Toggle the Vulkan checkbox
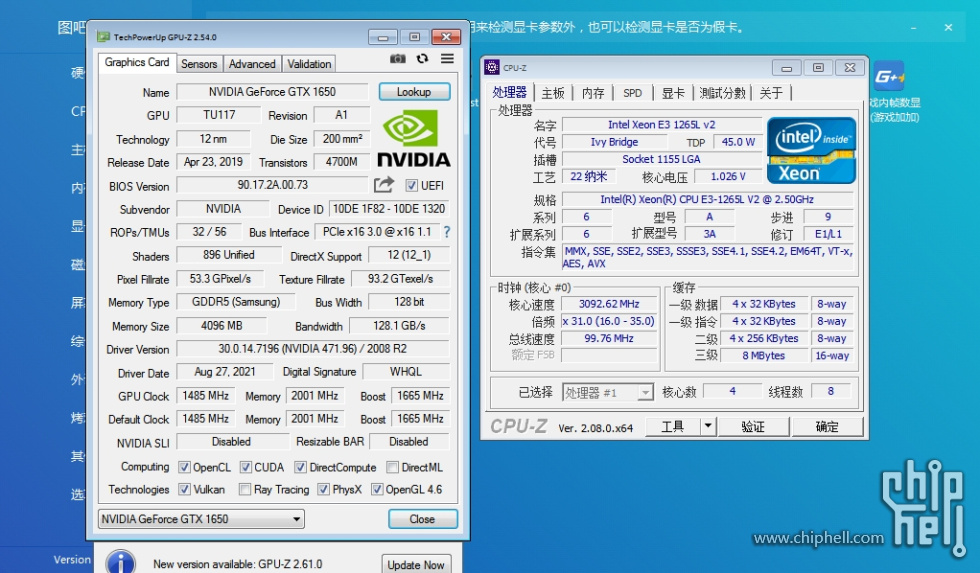 (184, 489)
